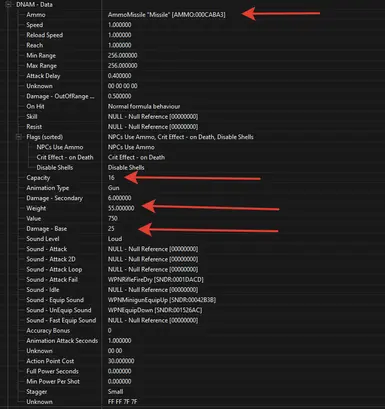385x409 pixels.
Task: Select Crit Effect - on Death flag
Action: click(x=65, y=157)
